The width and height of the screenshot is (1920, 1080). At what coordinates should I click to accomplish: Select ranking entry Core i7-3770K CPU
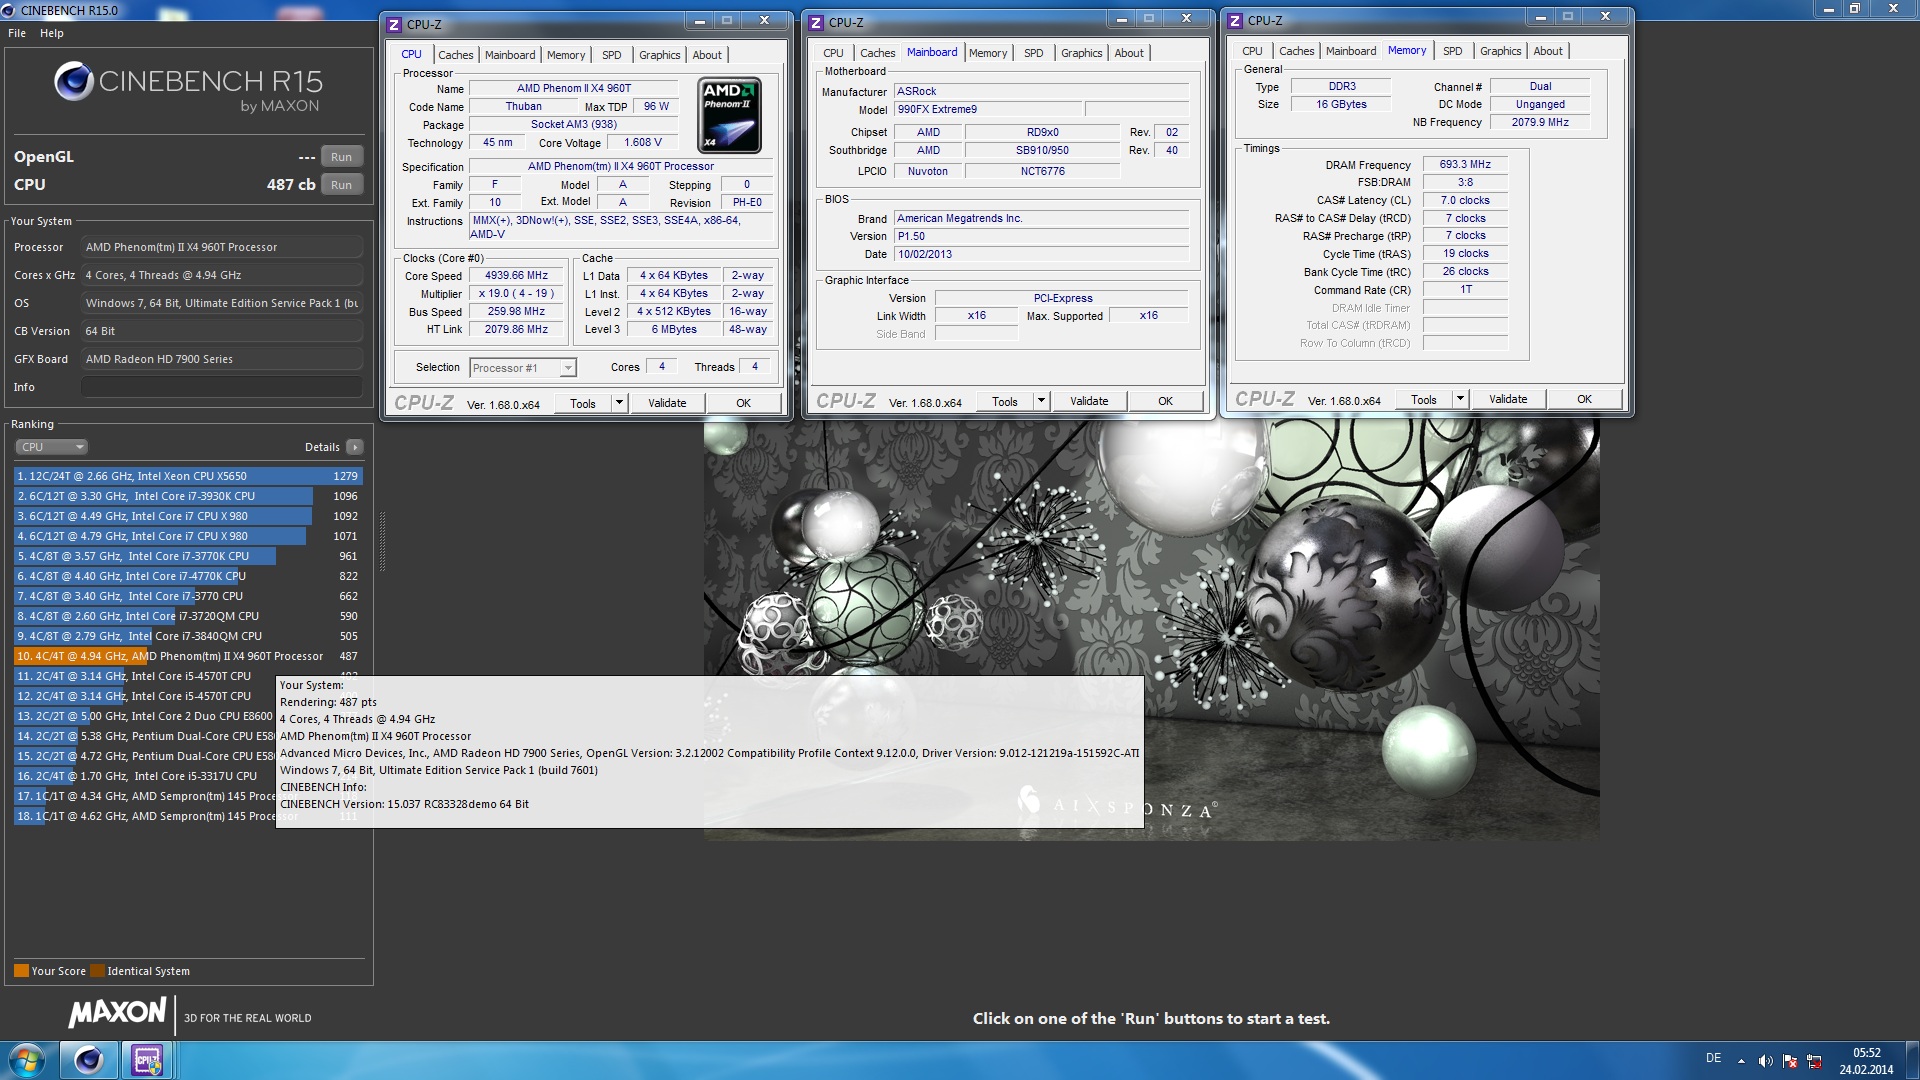pos(188,556)
